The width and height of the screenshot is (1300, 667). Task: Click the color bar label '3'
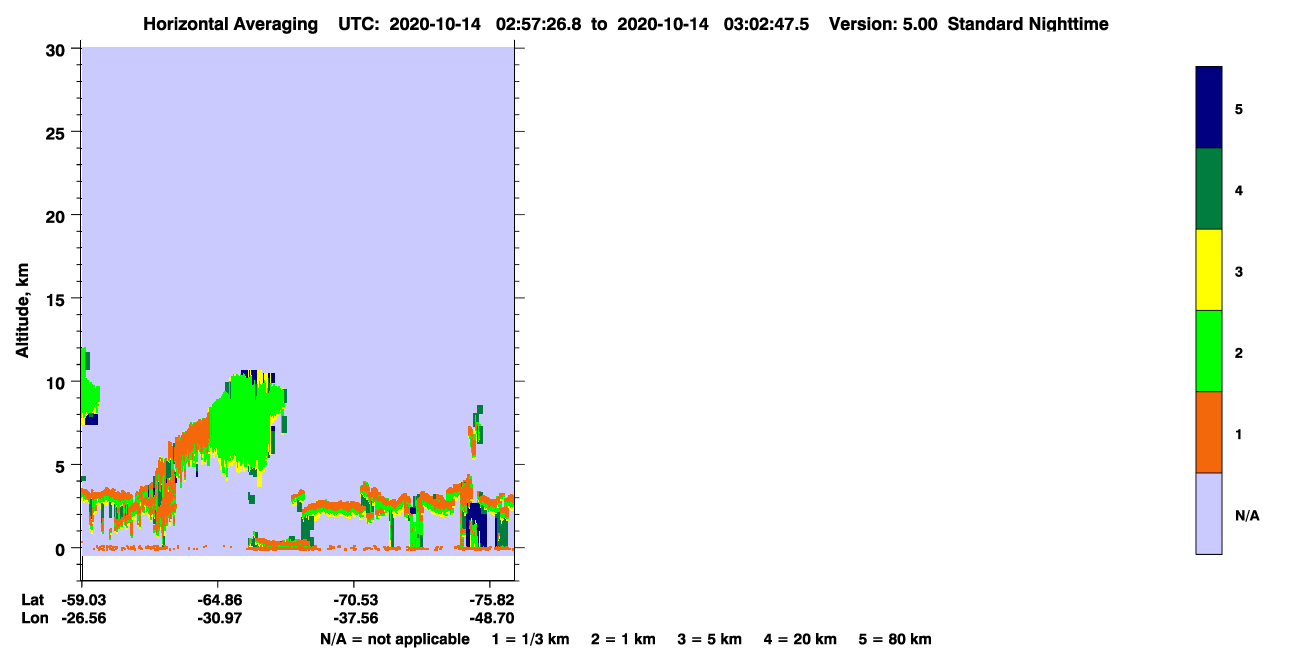1239,271
